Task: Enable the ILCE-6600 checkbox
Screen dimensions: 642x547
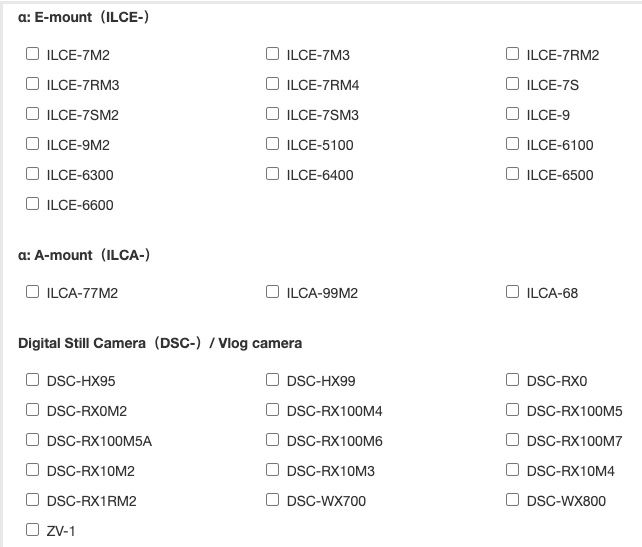Action: (x=33, y=204)
